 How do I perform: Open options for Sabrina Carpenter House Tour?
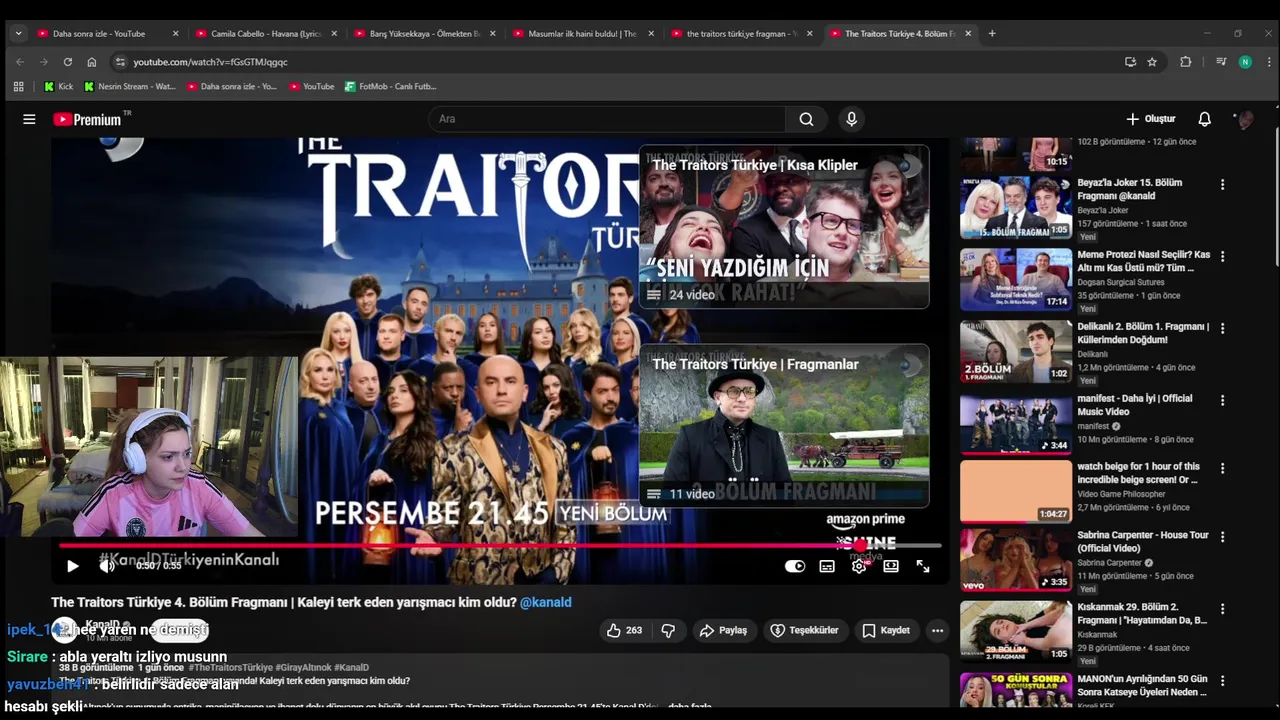coord(1222,537)
